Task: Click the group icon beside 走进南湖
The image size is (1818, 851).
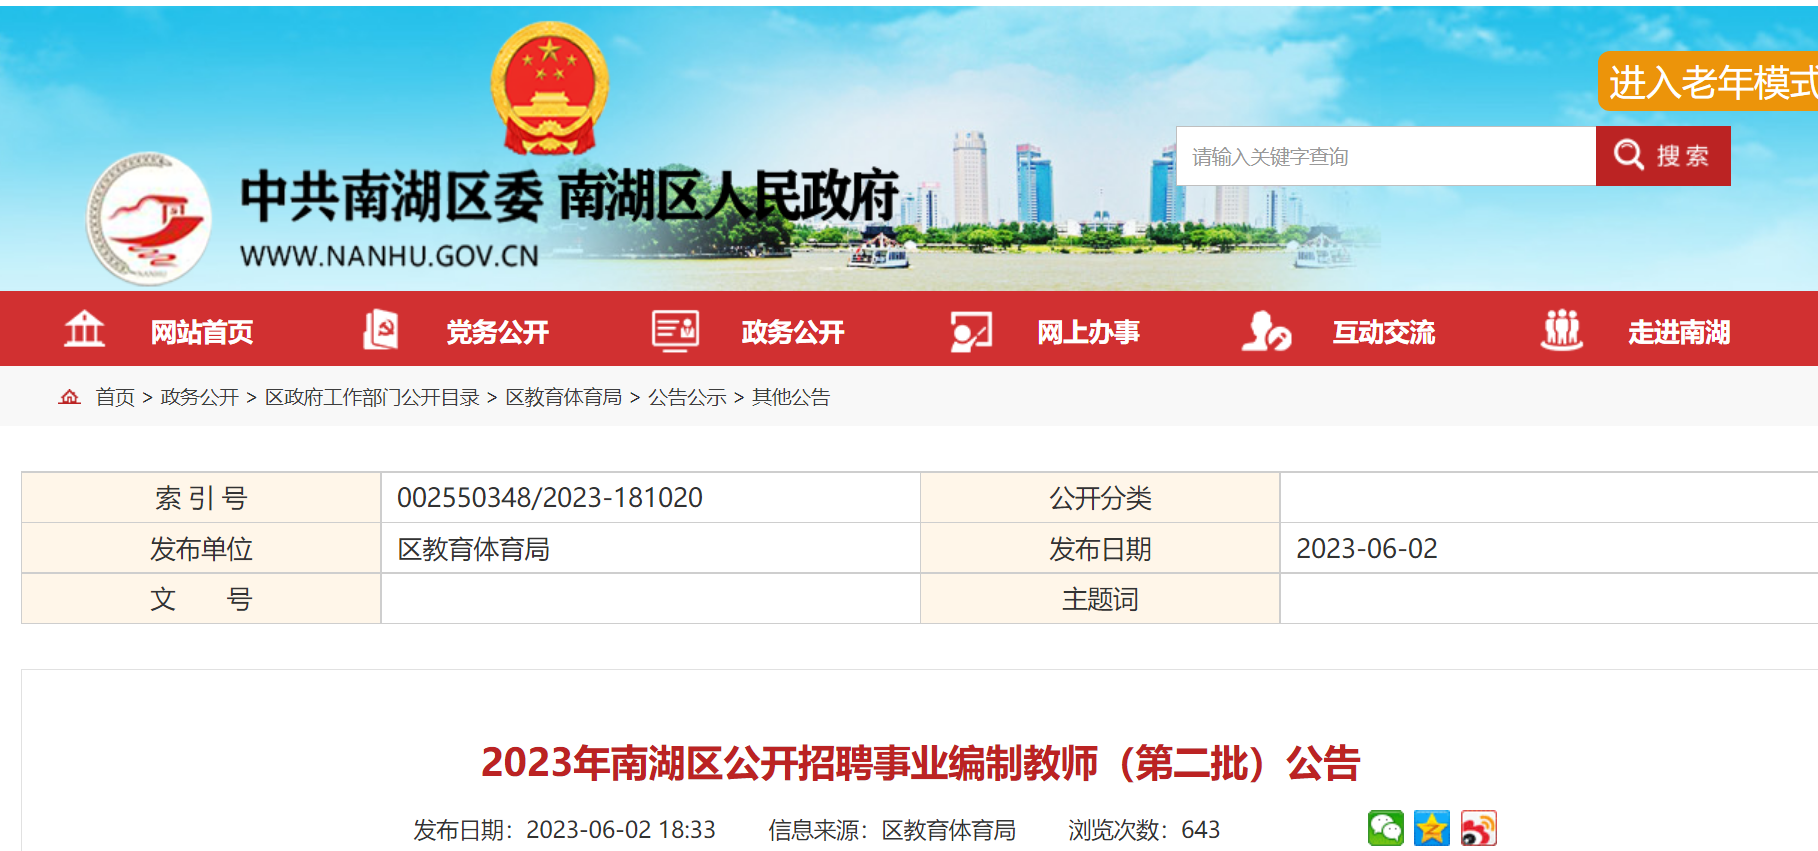Action: tap(1562, 330)
